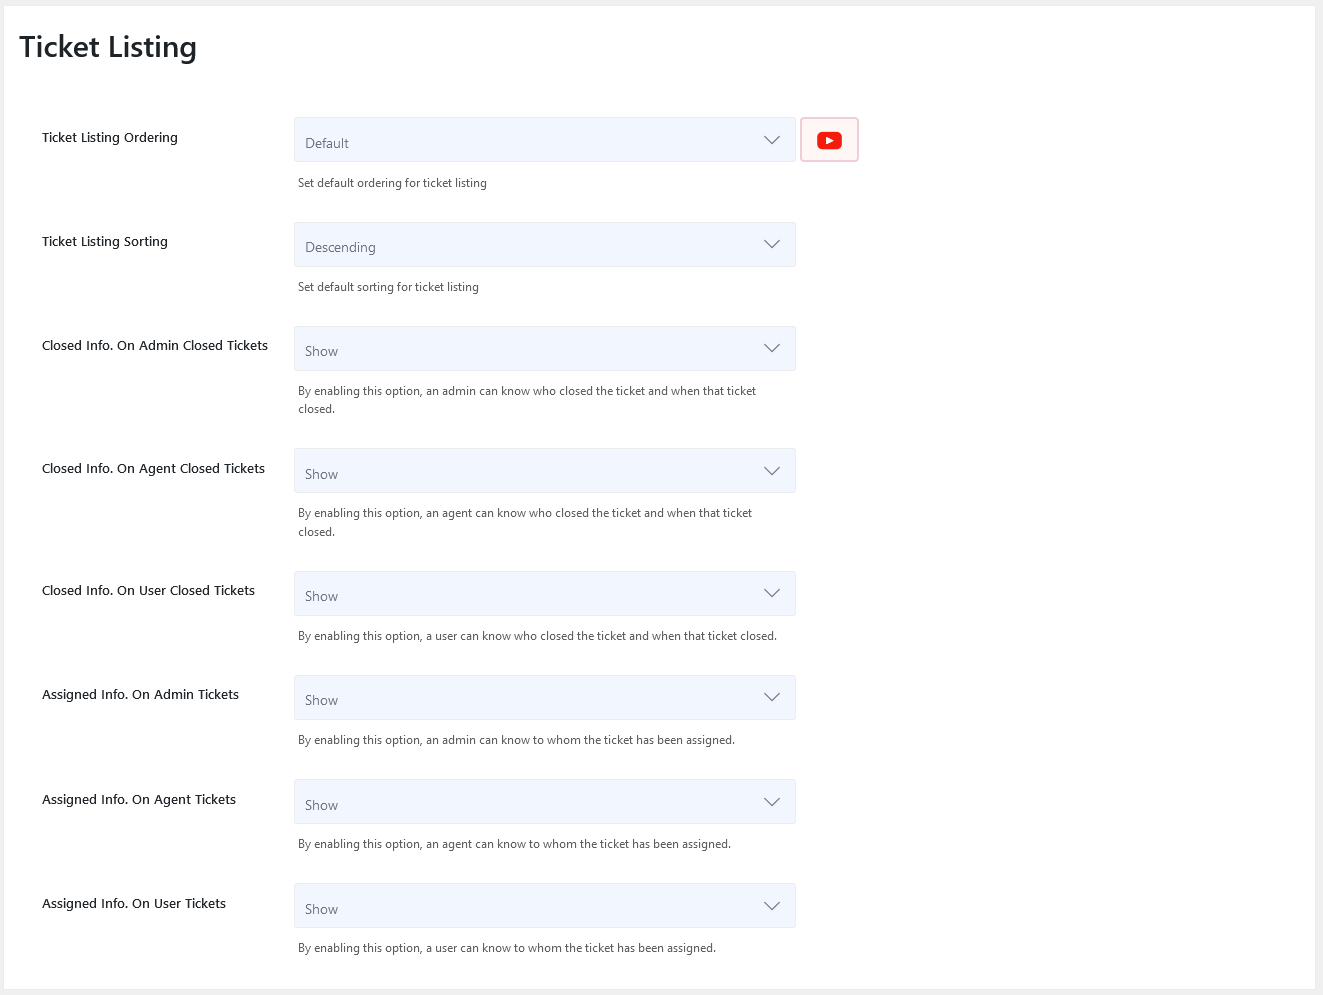The height and width of the screenshot is (995, 1323).
Task: Click the Ticket Listing page heading
Action: (108, 47)
